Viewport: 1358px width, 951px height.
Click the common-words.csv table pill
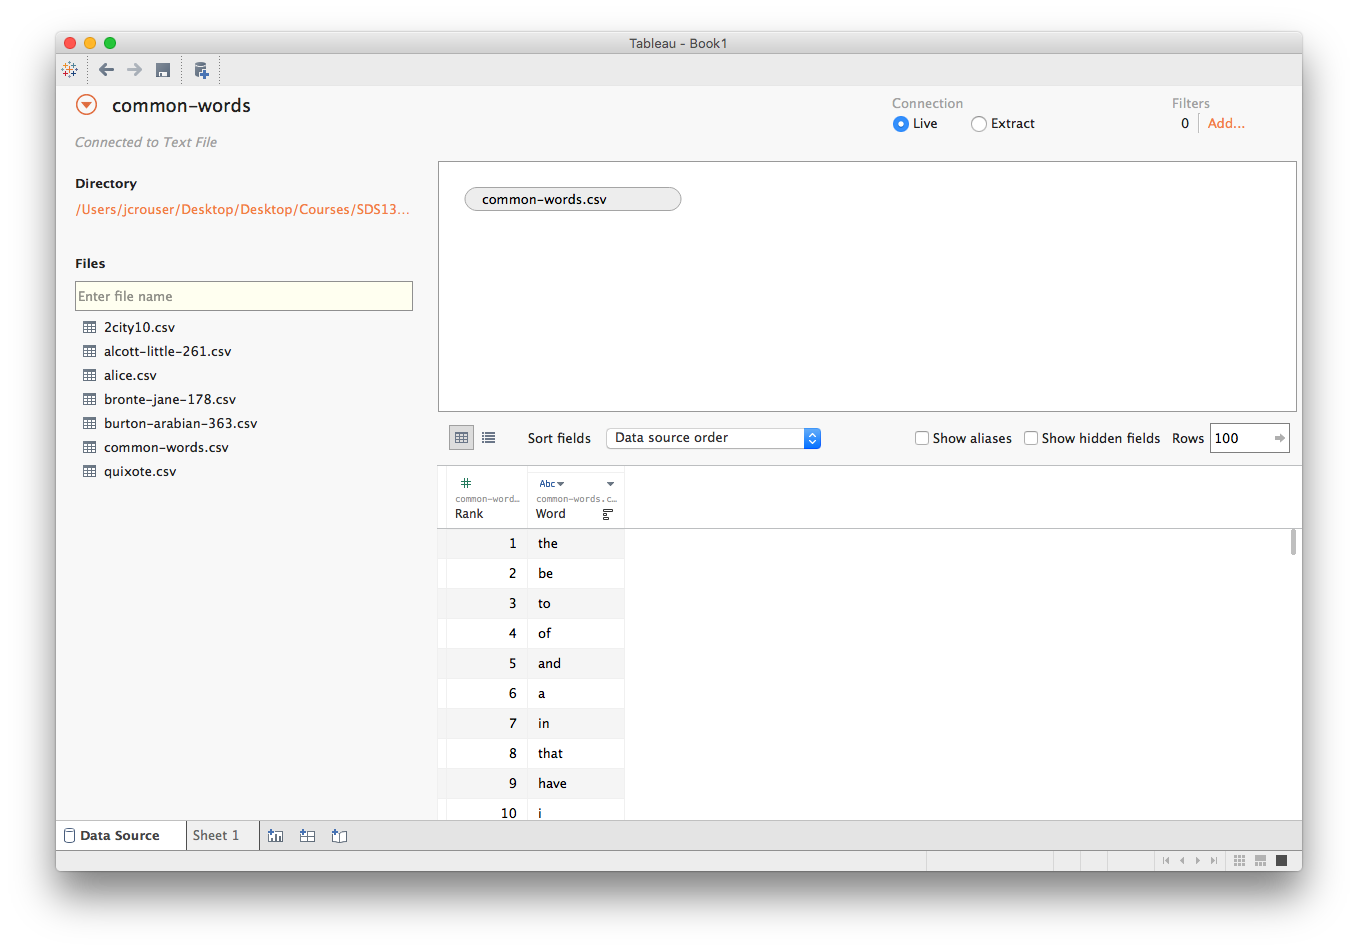pyautogui.click(x=573, y=199)
